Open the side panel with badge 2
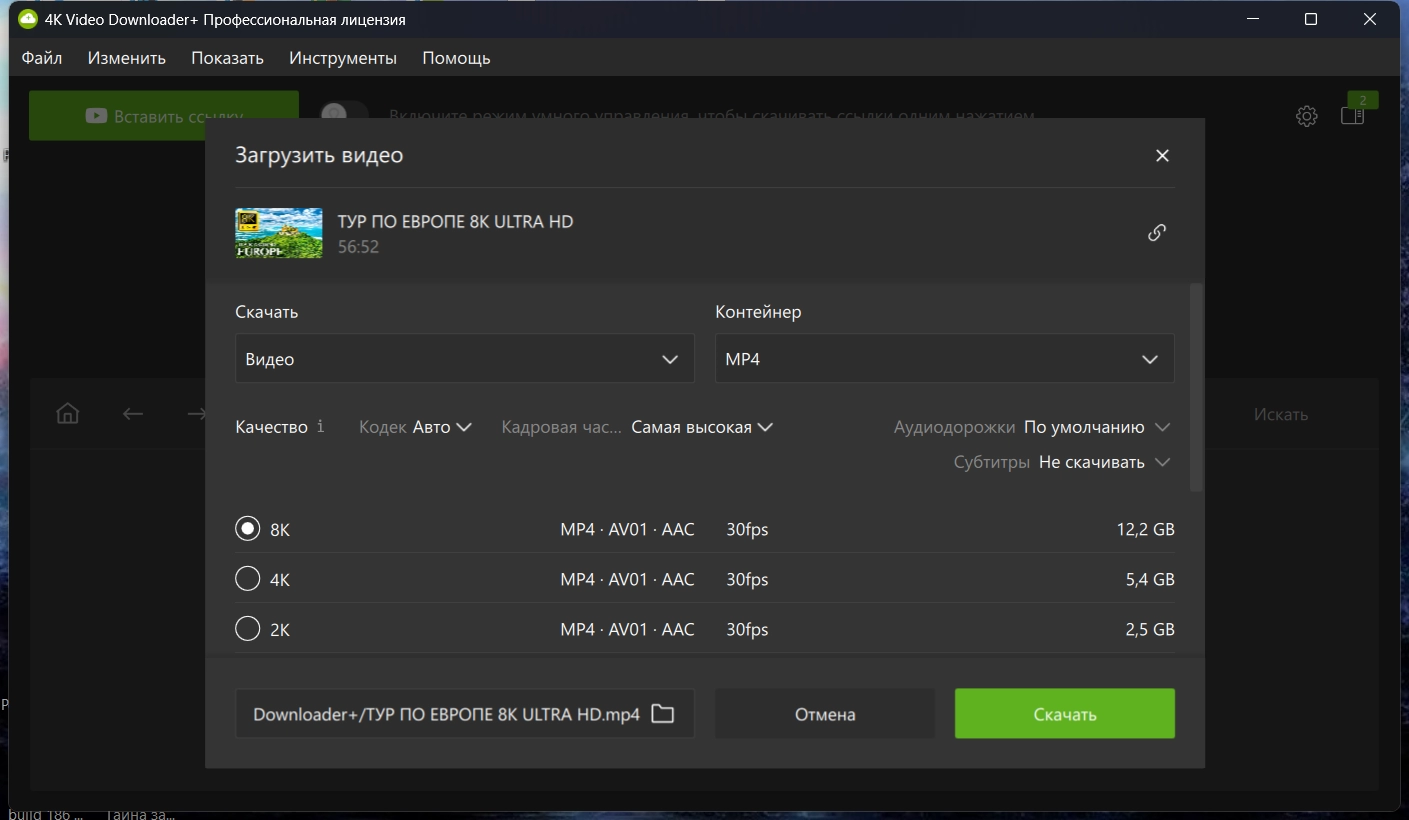 tap(1352, 116)
